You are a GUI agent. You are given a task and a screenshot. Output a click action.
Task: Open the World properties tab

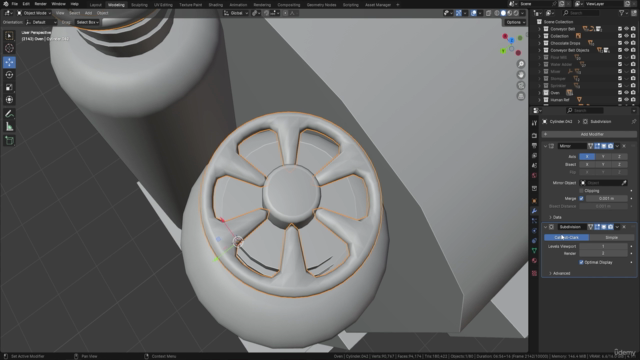pos(534,176)
